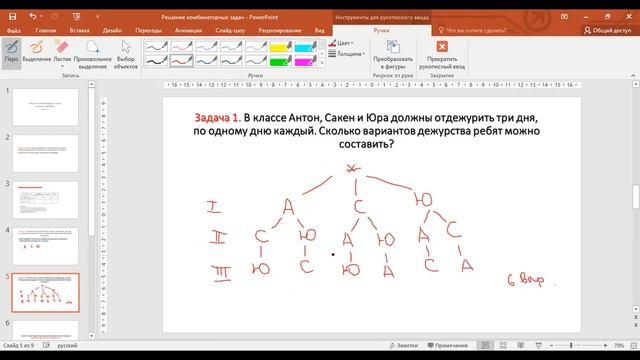
Task: Select thin red pen in top row
Action: tap(182, 46)
